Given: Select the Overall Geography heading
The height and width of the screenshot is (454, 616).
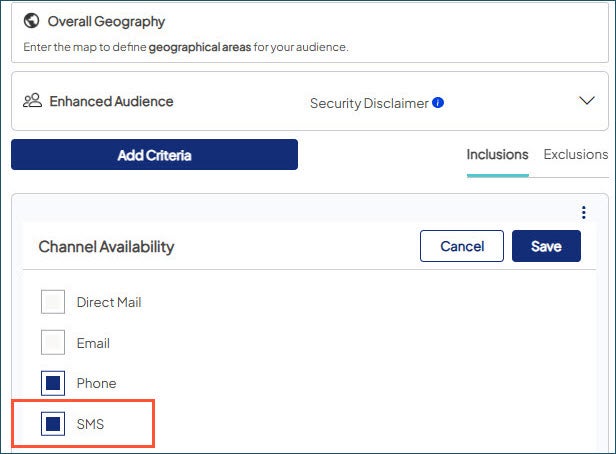Looking at the screenshot, I should [106, 22].
